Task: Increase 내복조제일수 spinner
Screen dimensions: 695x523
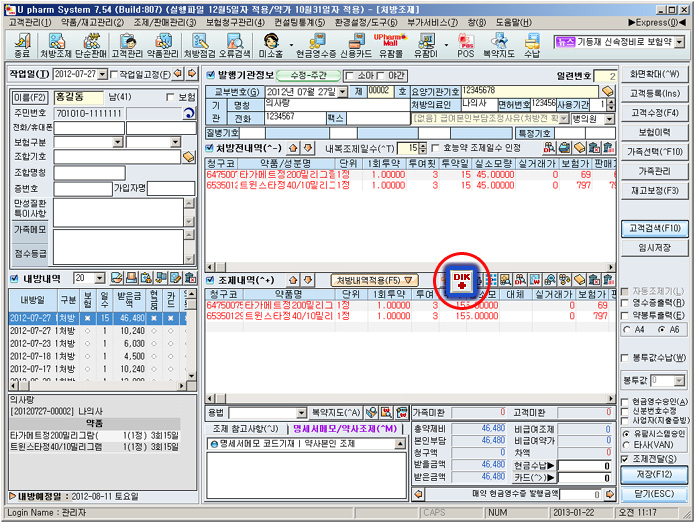Action: (x=422, y=145)
